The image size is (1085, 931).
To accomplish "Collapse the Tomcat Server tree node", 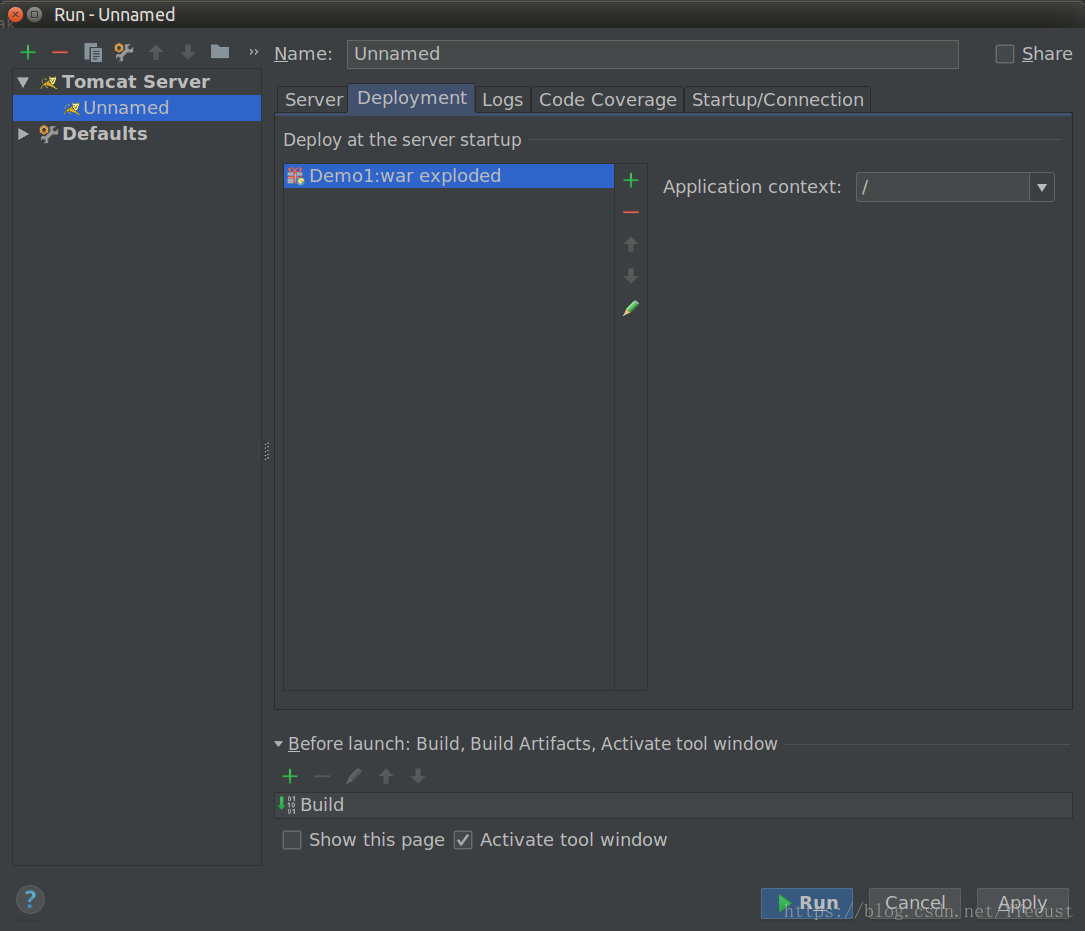I will point(24,82).
